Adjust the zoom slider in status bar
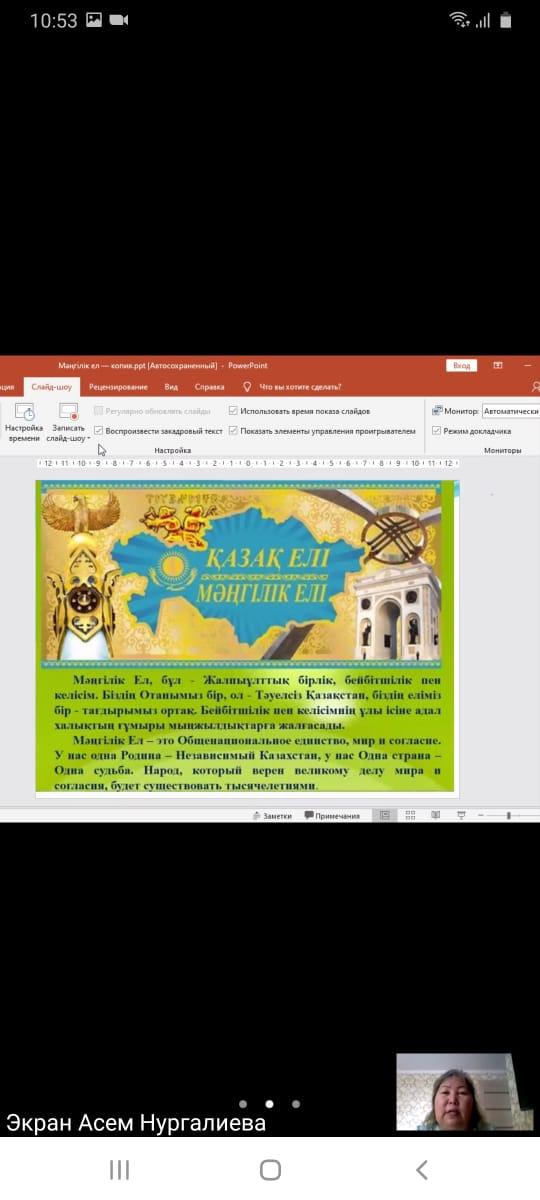This screenshot has width=540, height=1200. 510,816
